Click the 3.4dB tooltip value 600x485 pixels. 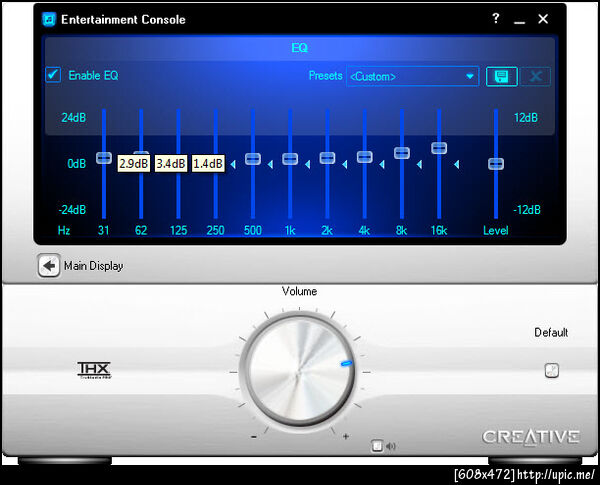pyautogui.click(x=171, y=164)
